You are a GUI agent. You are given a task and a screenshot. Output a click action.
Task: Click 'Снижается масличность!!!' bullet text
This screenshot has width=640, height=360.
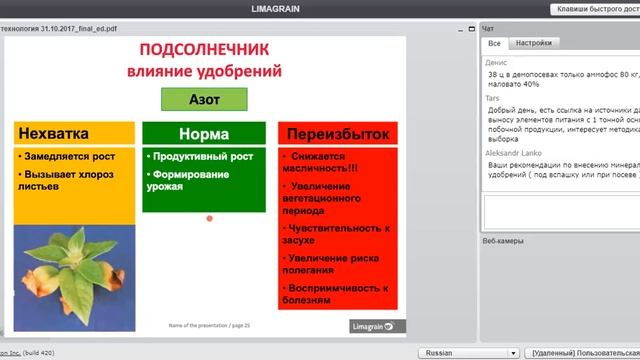coord(320,162)
